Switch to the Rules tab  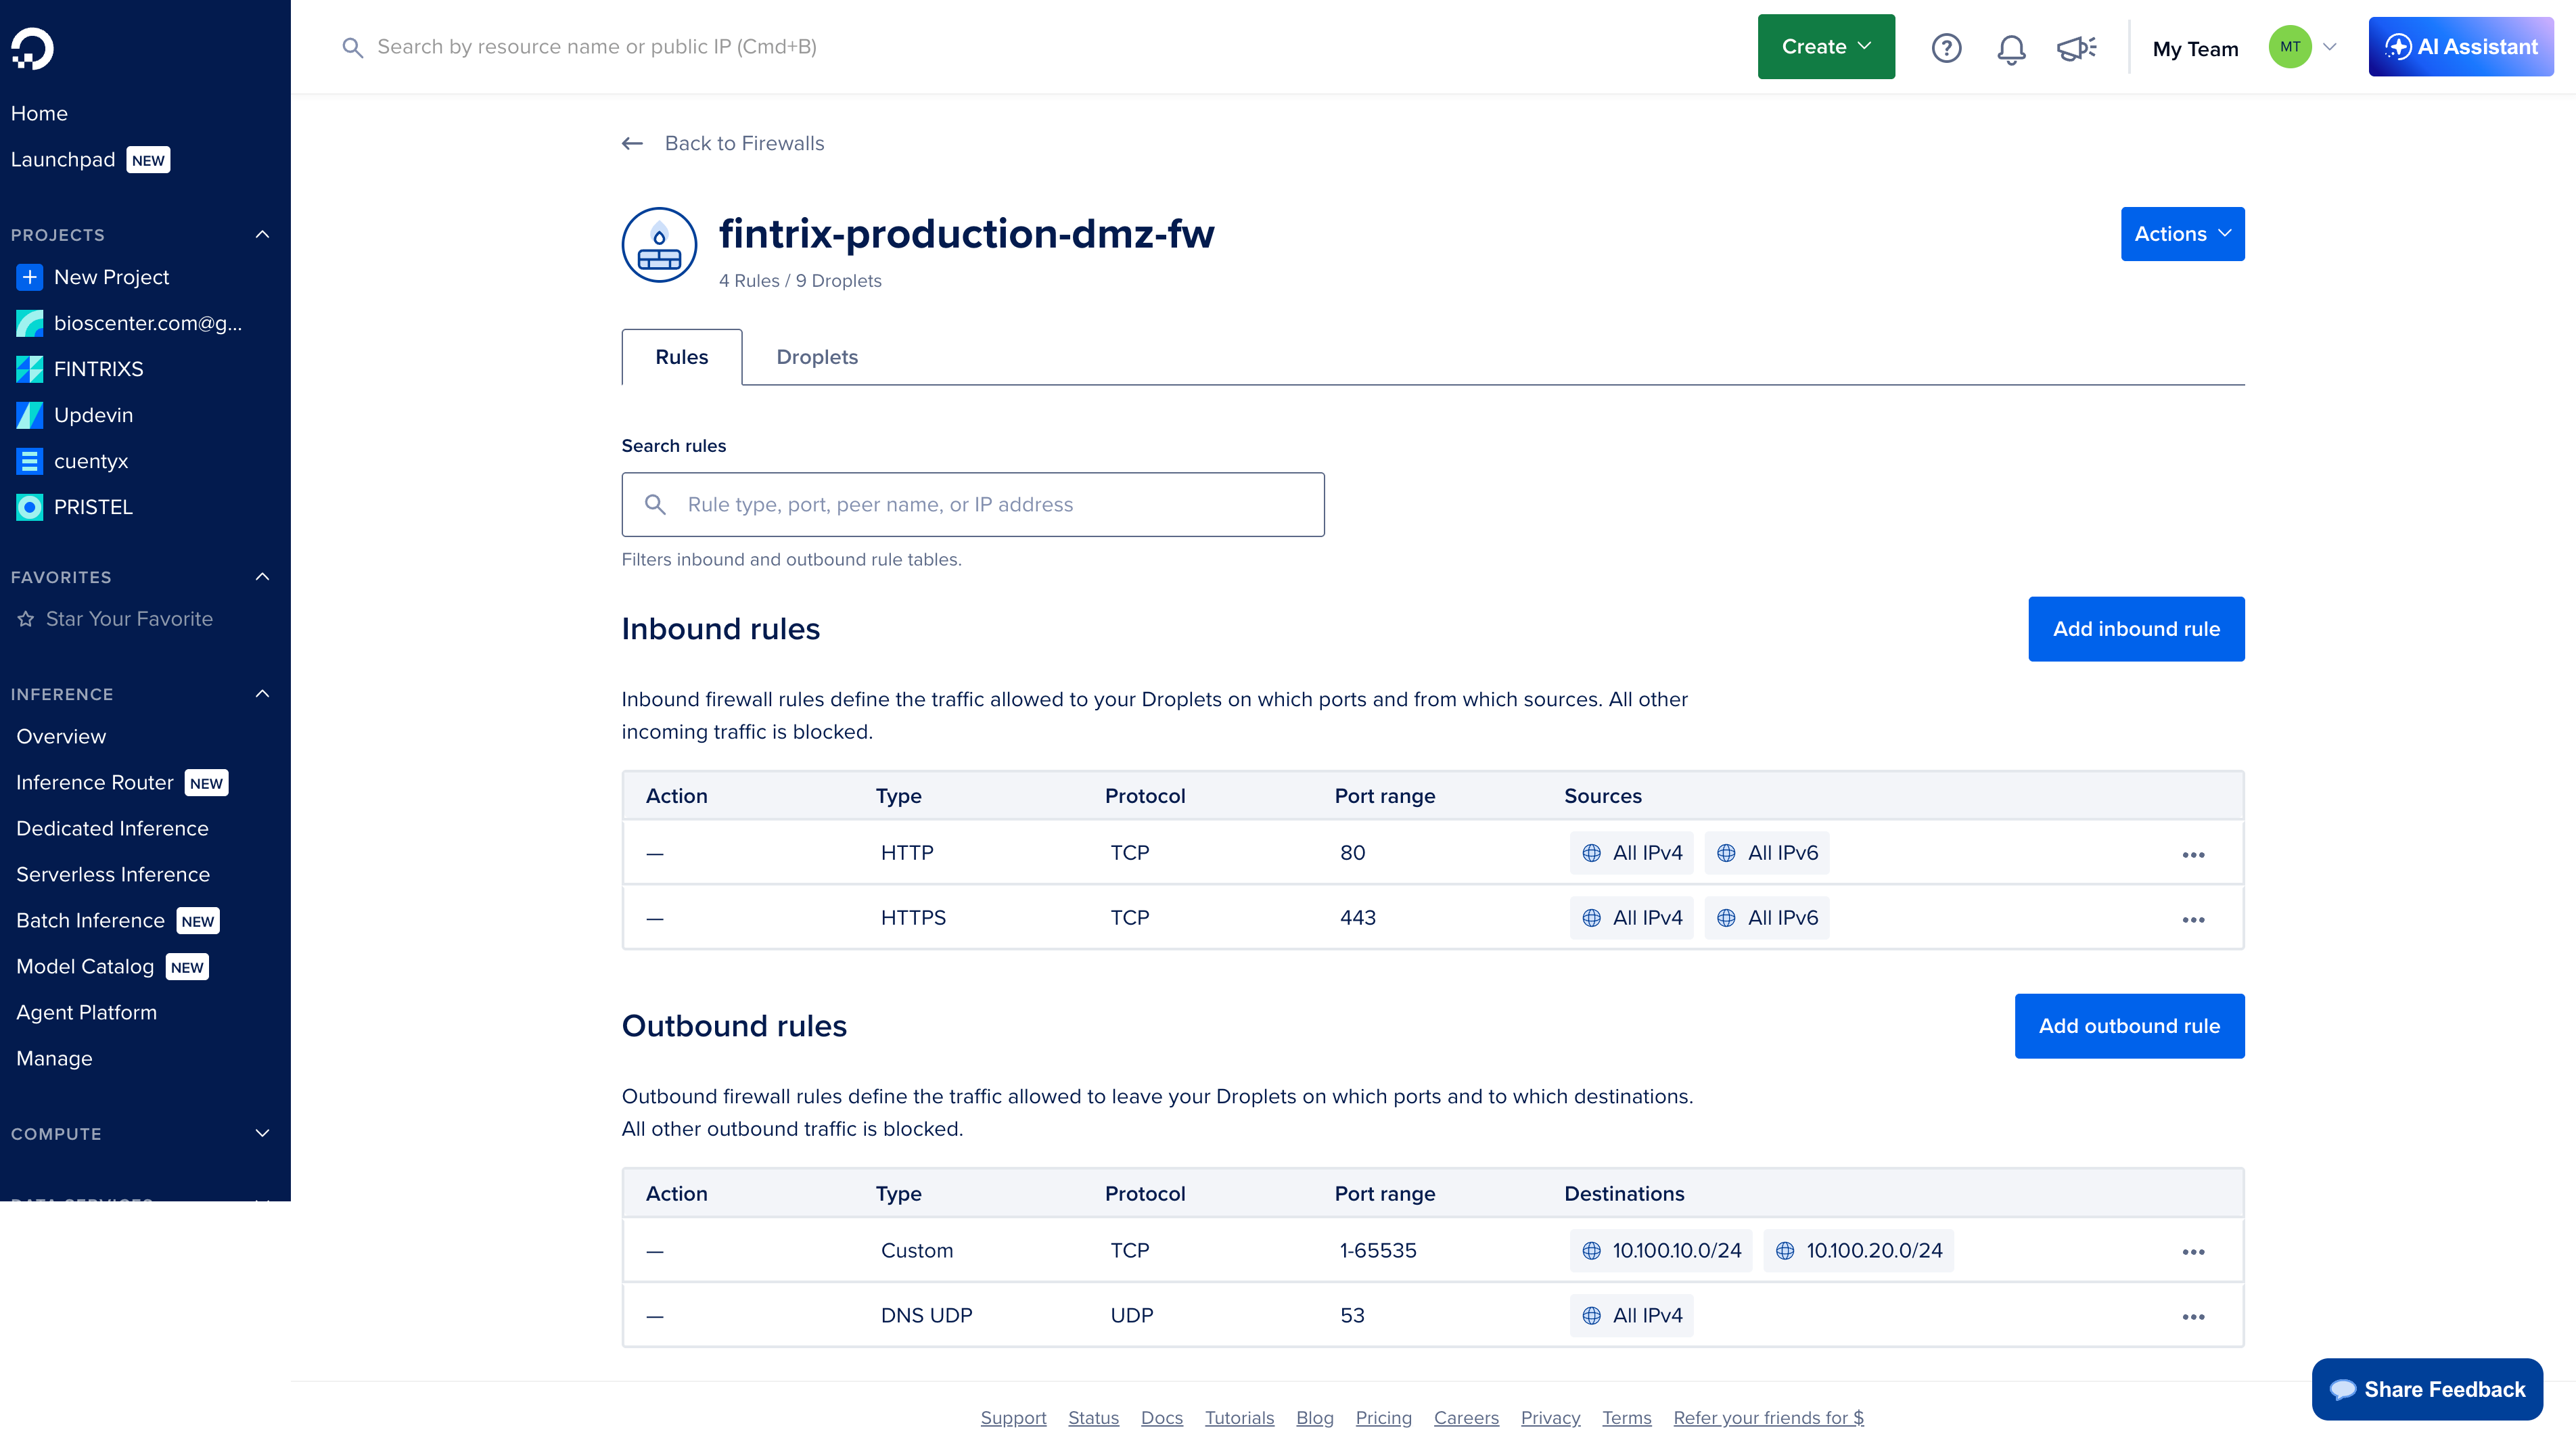point(682,357)
